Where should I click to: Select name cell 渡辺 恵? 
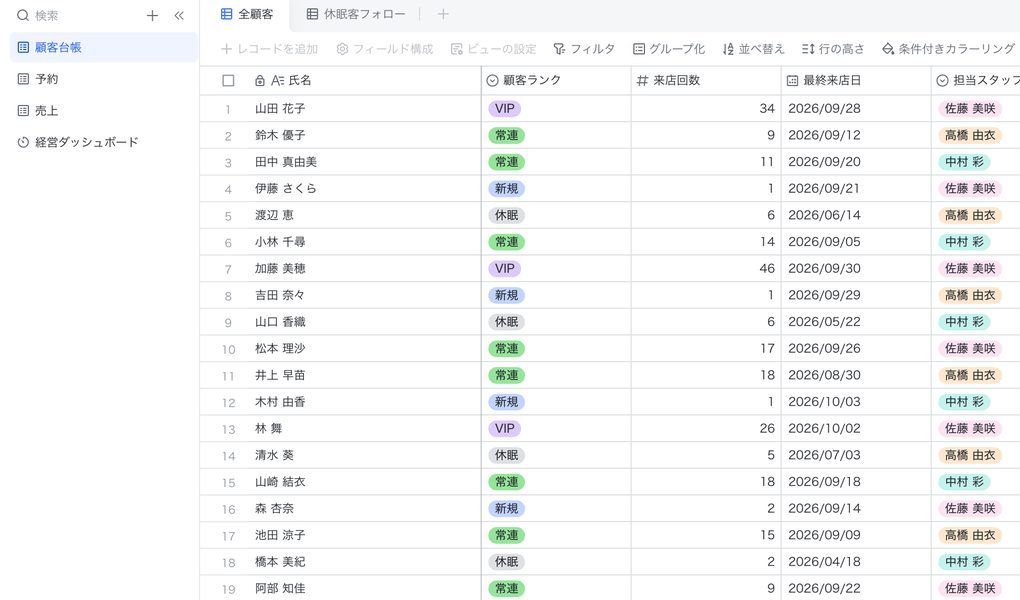click(x=364, y=215)
